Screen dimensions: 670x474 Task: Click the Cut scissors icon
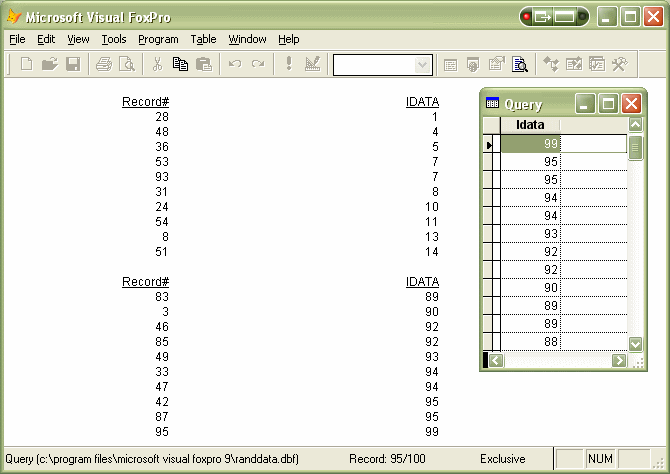[157, 64]
